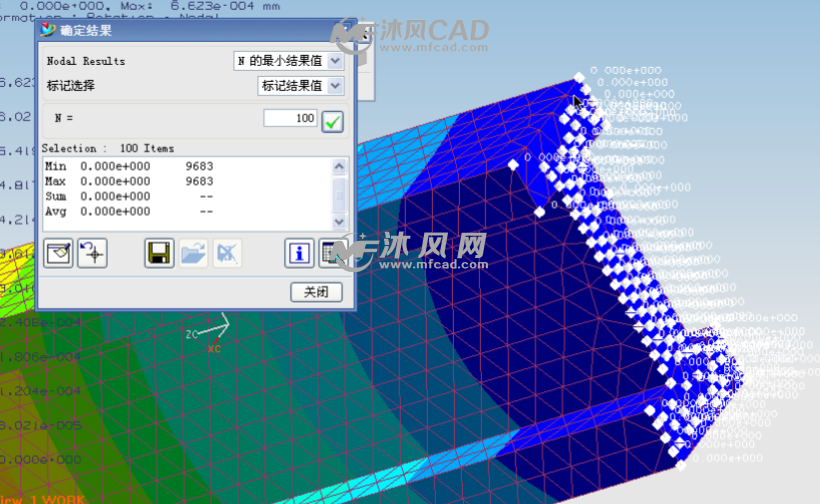Click the reset-pick crosshair icon
Viewport: 820px width, 504px height.
click(x=93, y=254)
